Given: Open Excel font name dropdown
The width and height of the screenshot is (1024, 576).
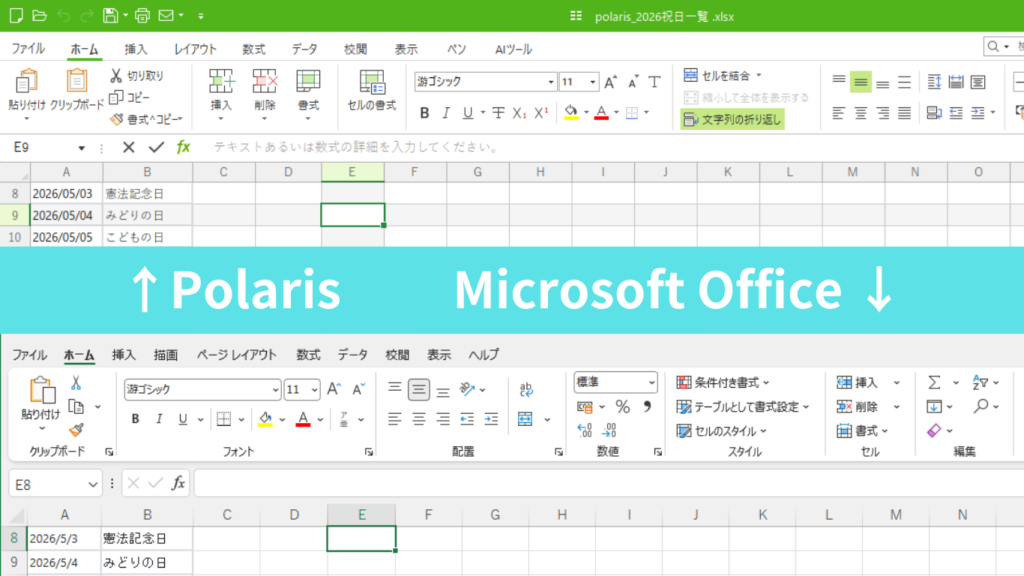Looking at the screenshot, I should point(275,390).
